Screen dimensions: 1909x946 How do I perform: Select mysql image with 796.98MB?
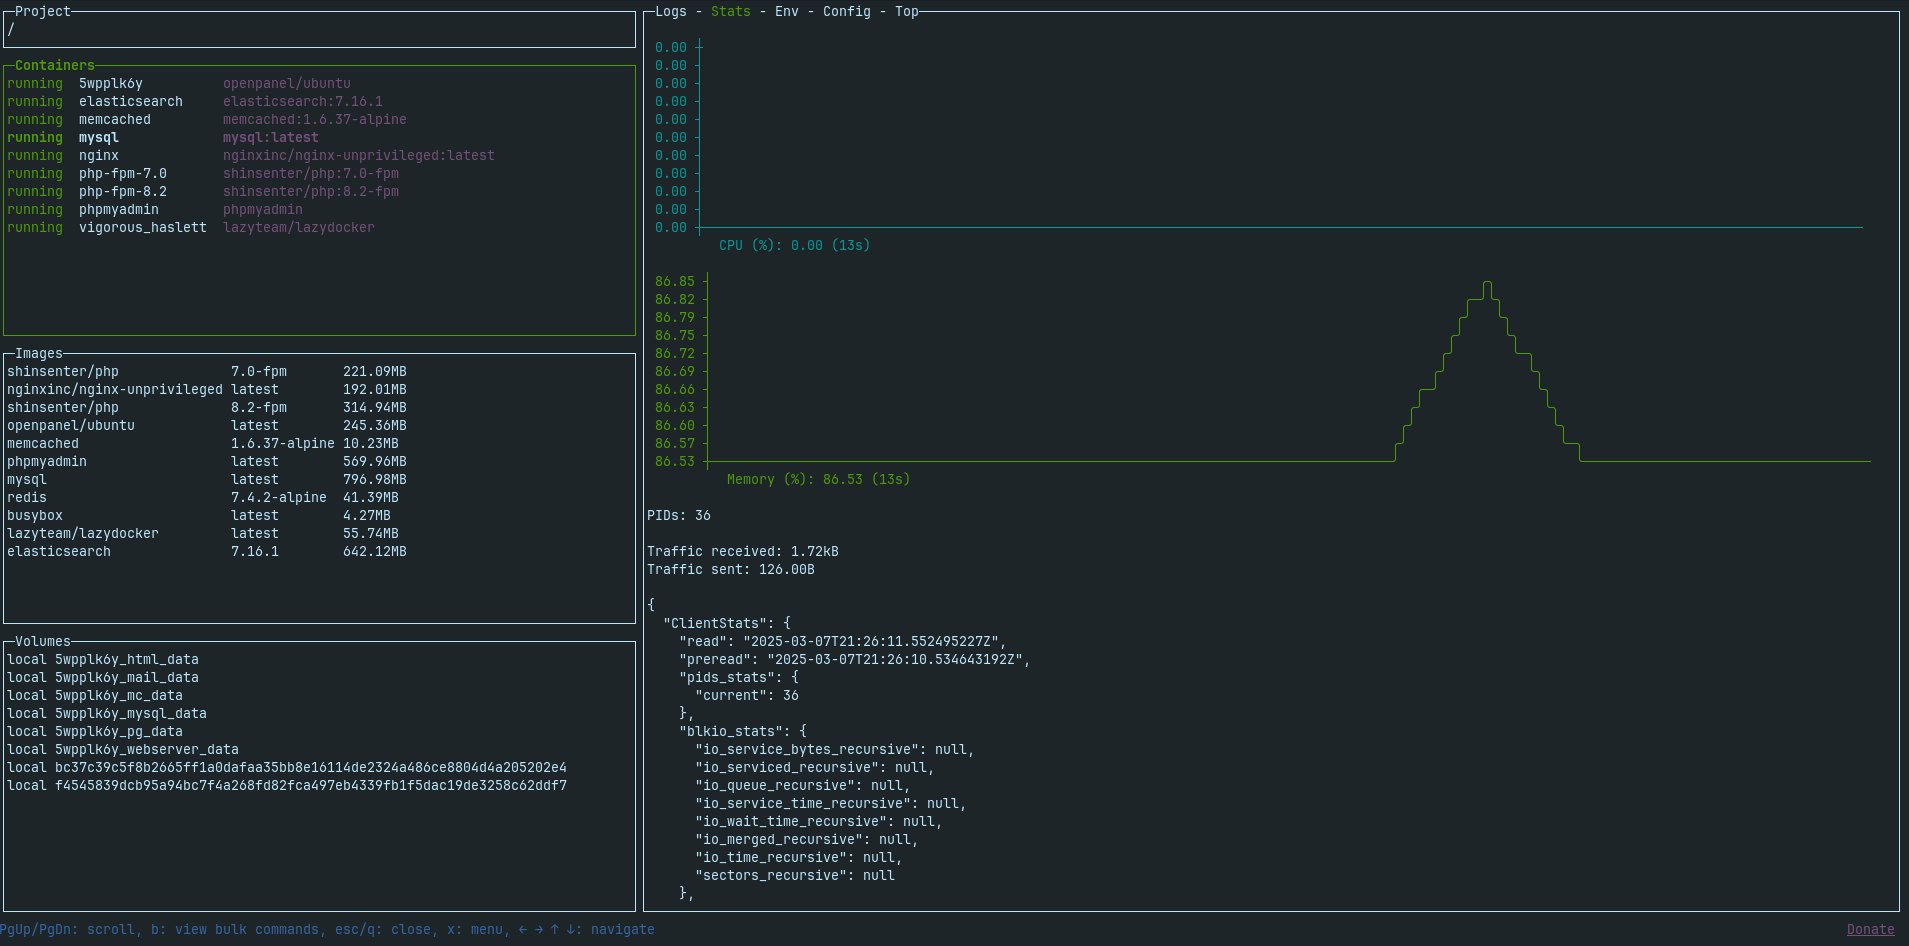coord(319,479)
